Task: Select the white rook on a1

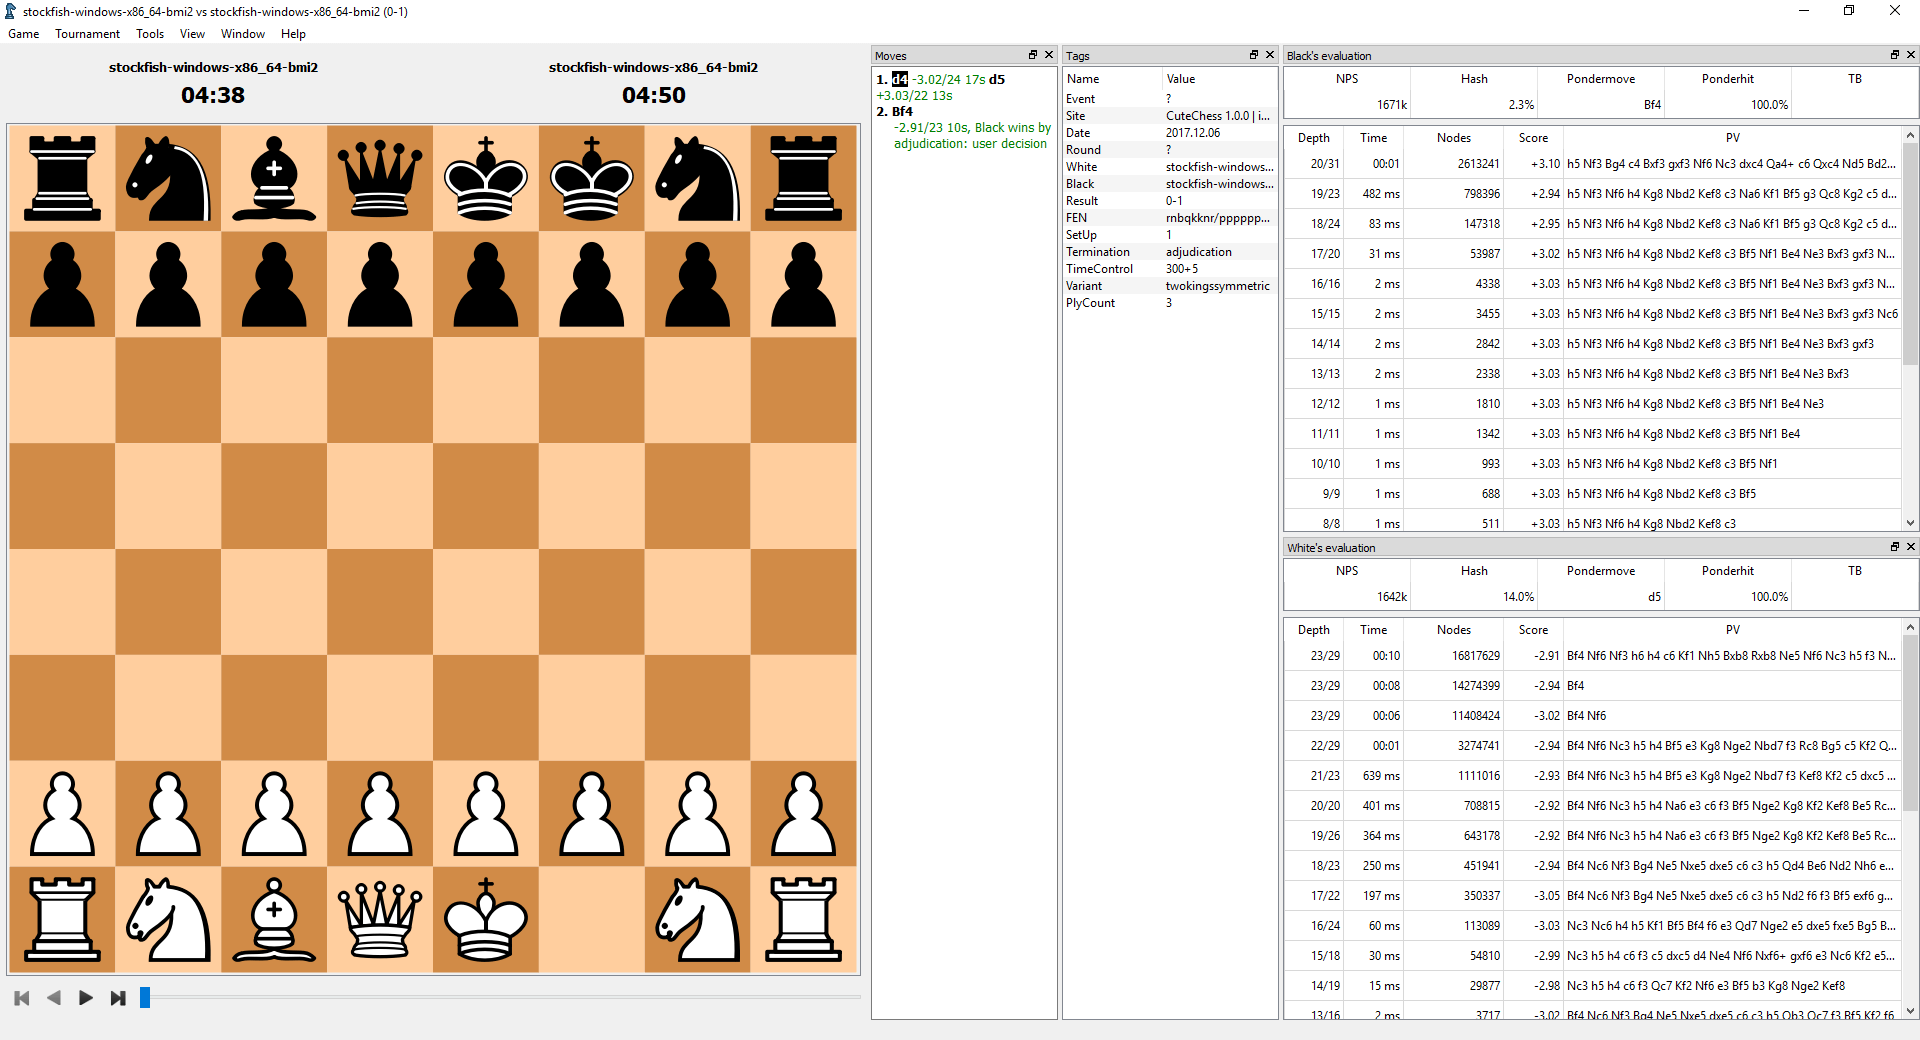Action: pos(62,919)
